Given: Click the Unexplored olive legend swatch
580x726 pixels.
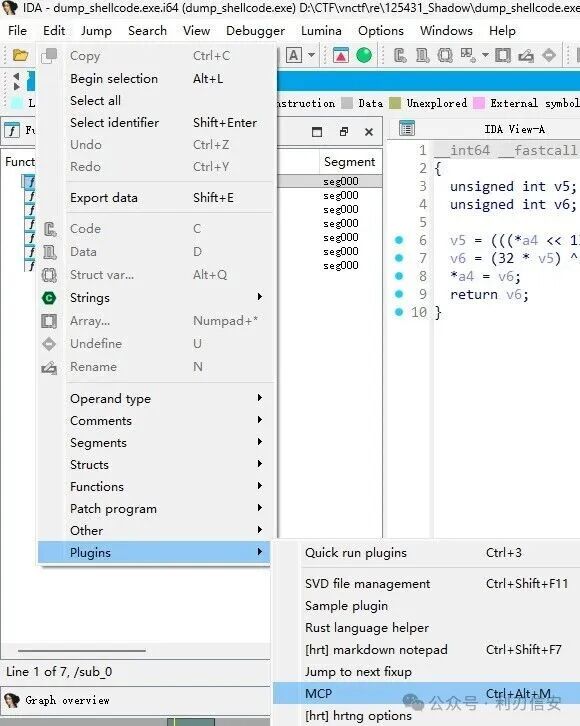Looking at the screenshot, I should point(395,103).
